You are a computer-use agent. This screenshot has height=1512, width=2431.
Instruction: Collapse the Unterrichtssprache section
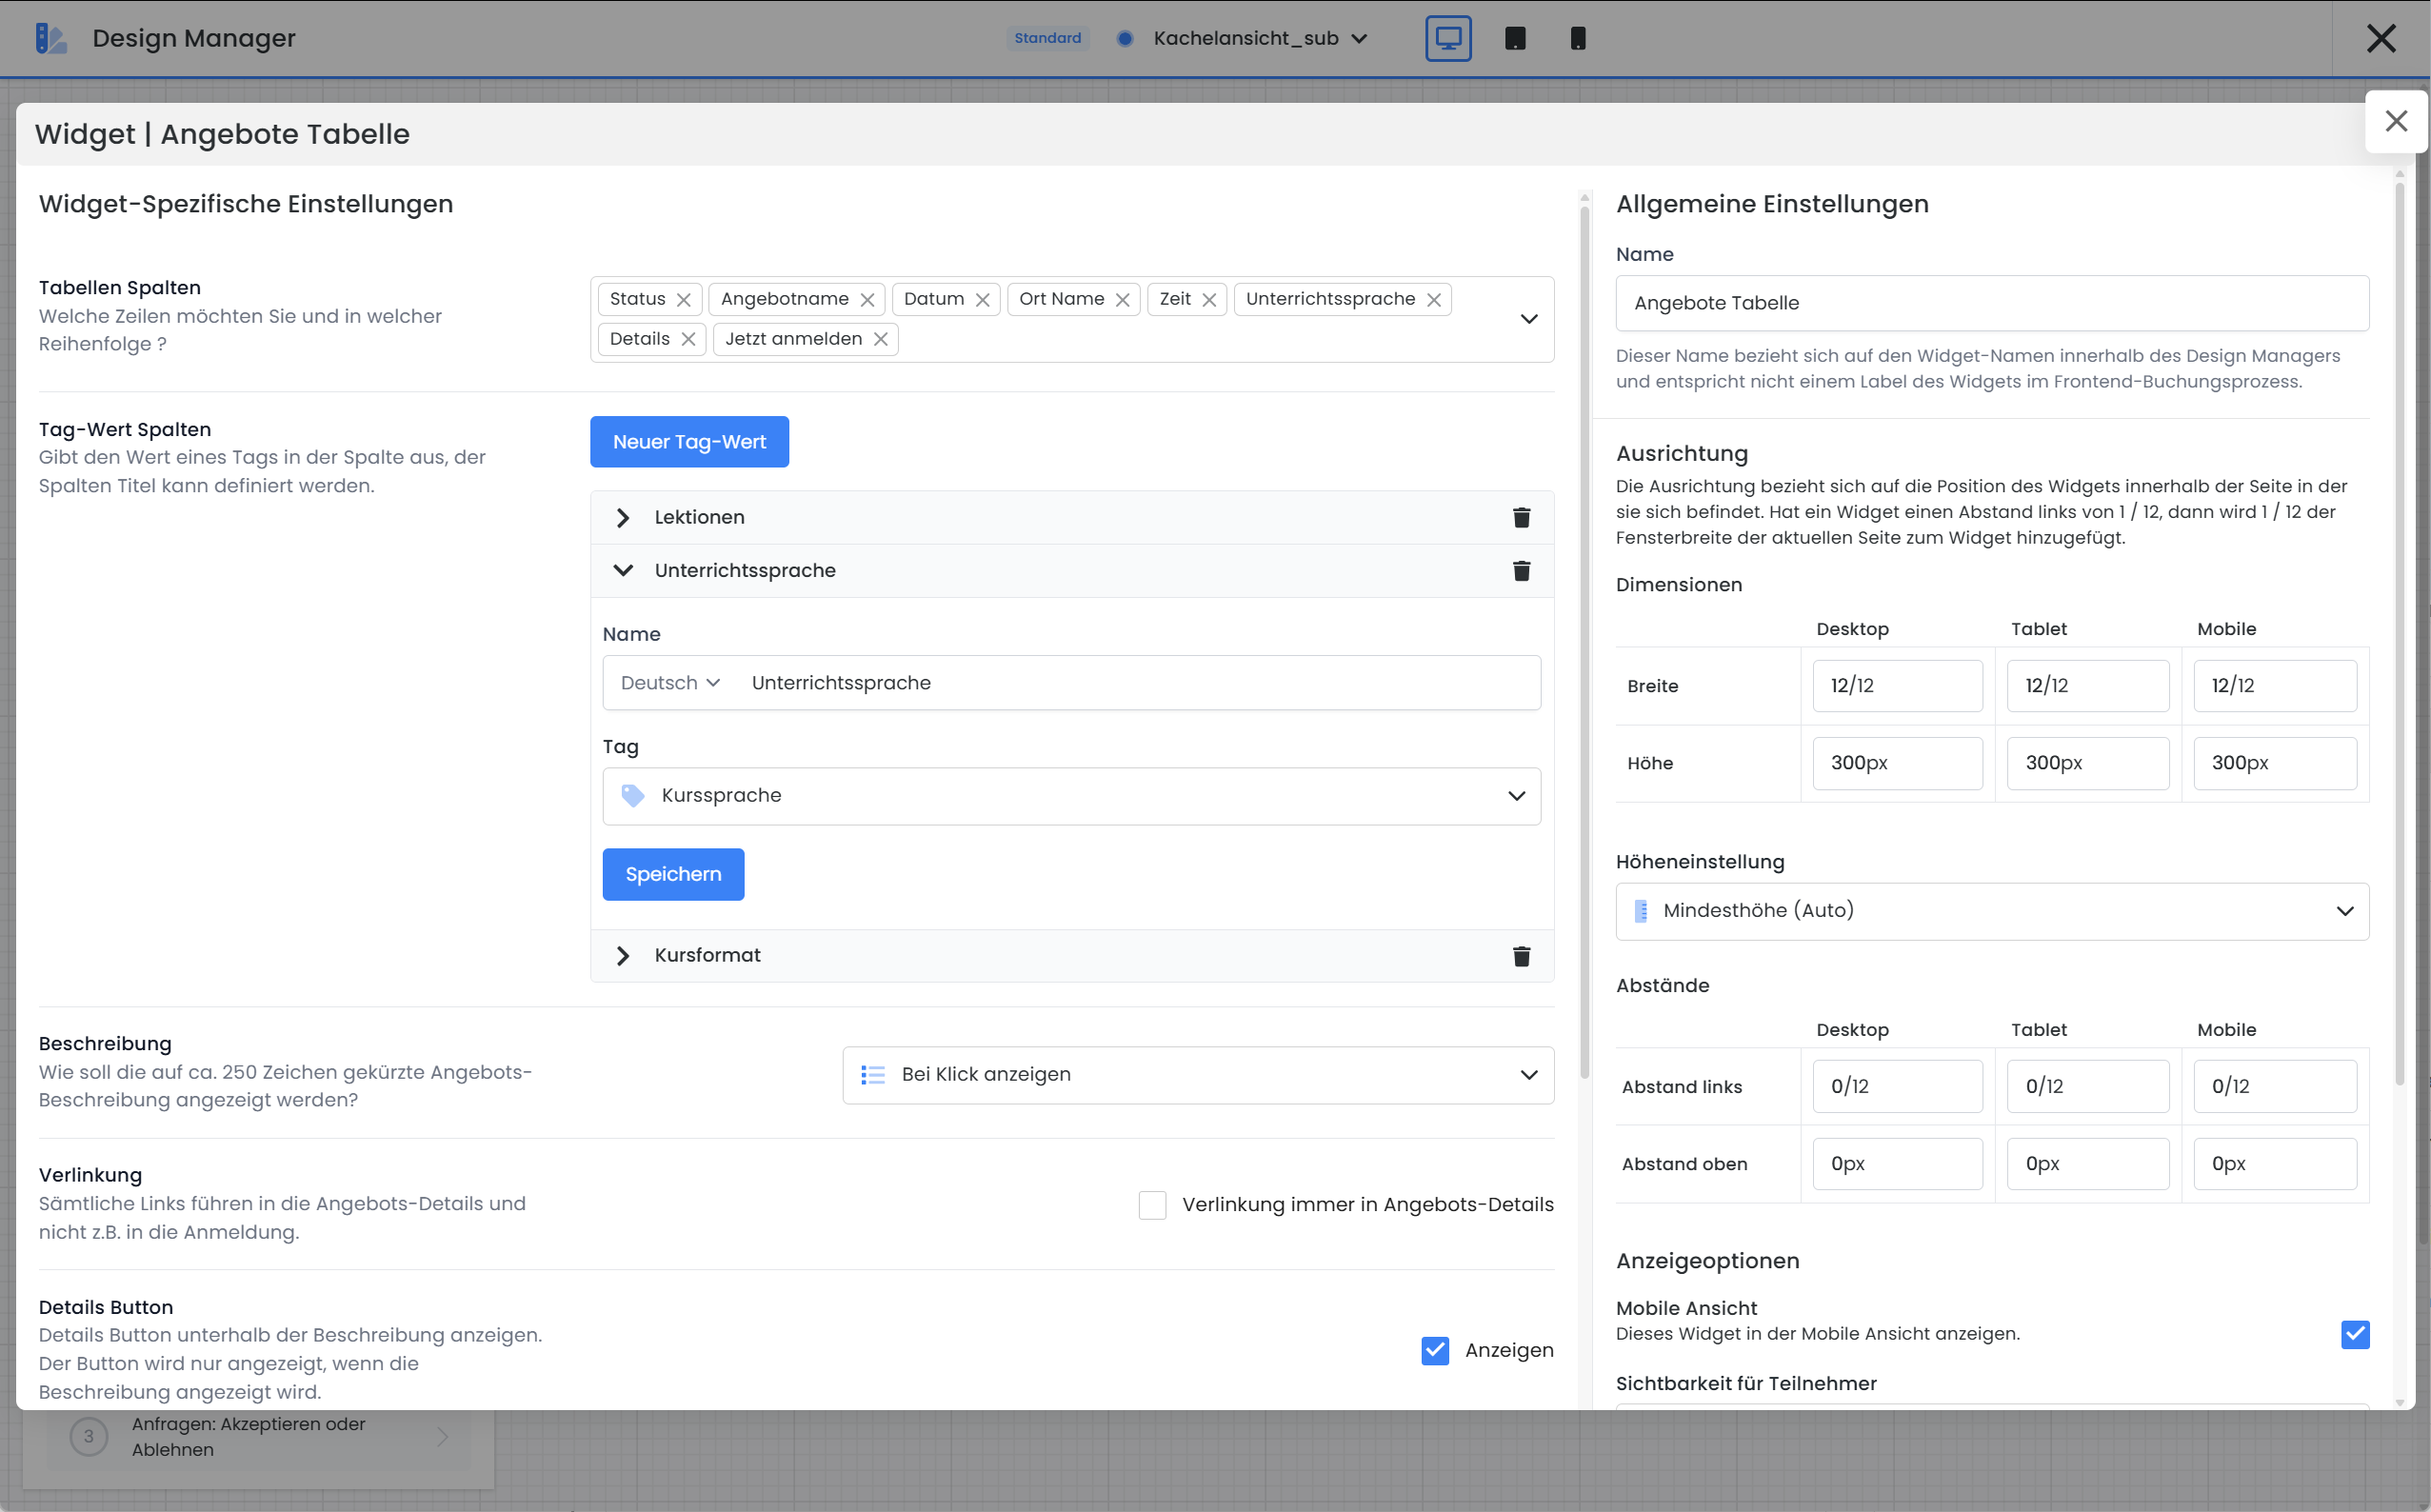623,570
